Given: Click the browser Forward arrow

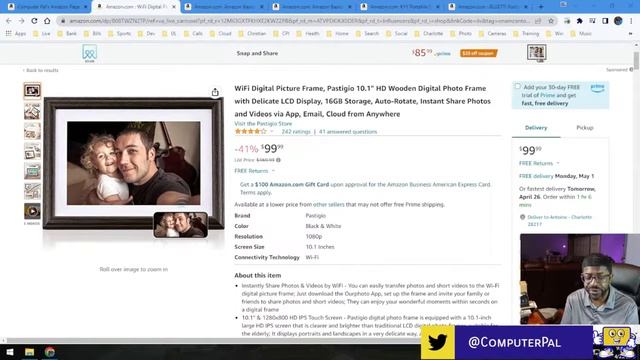Looking at the screenshot, I should click(x=21, y=21).
